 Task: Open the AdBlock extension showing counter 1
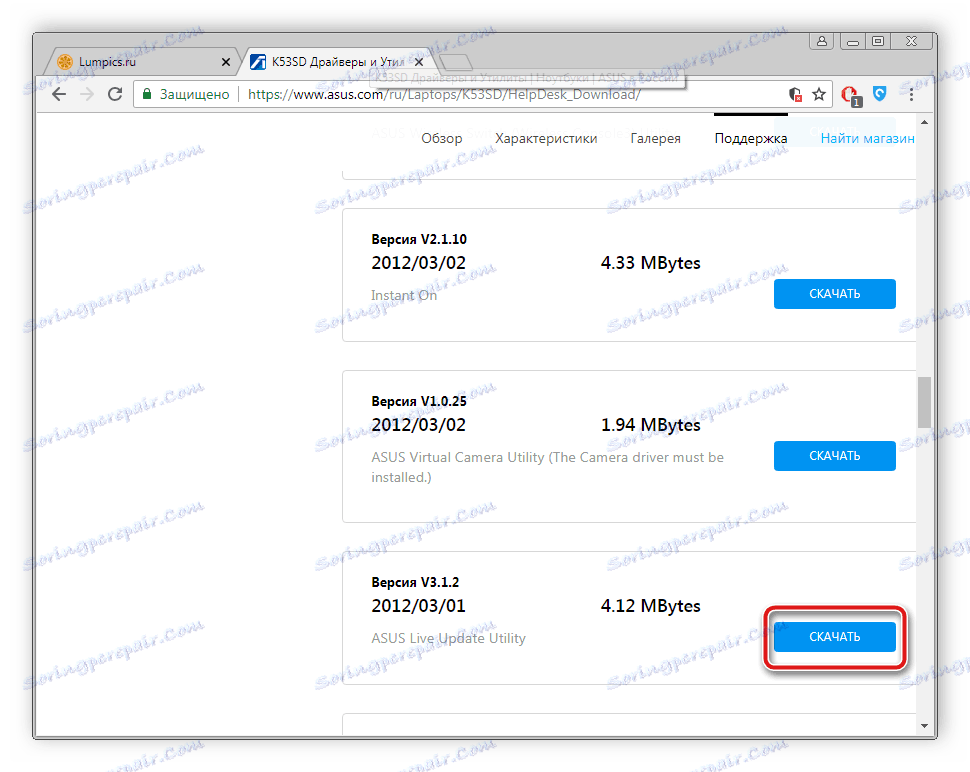(849, 94)
